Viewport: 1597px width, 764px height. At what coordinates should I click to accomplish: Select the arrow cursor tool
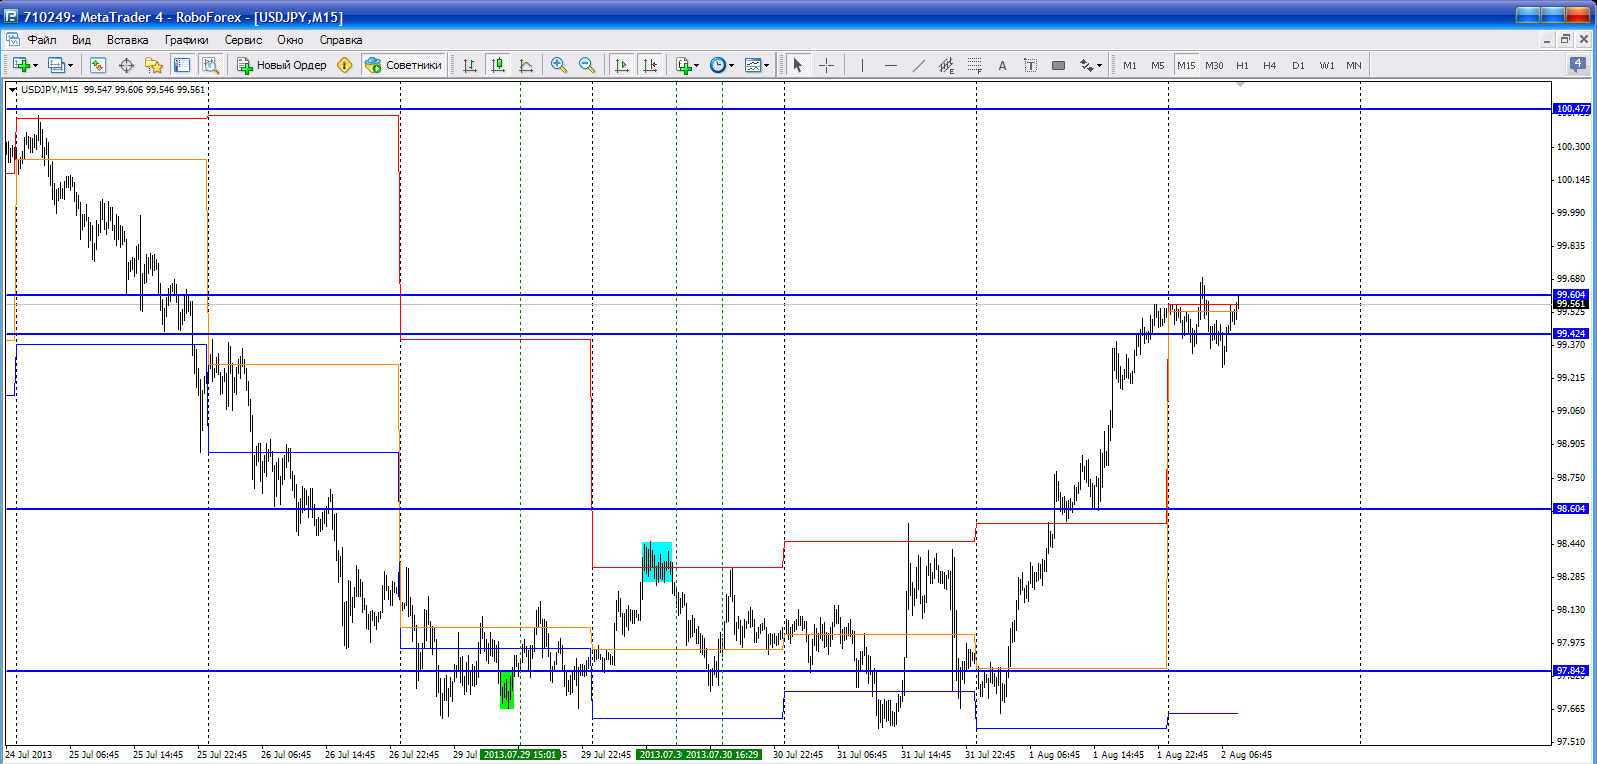tap(798, 65)
